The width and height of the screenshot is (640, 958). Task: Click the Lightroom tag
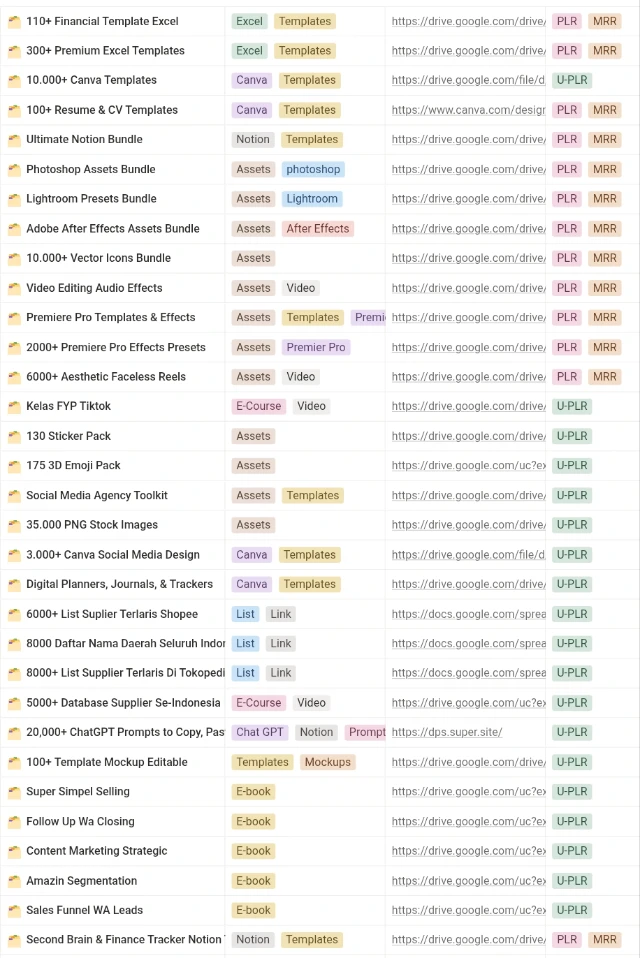(312, 199)
